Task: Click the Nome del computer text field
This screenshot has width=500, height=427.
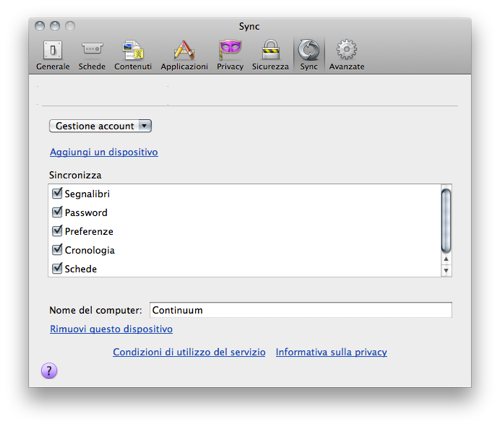Action: tap(301, 310)
